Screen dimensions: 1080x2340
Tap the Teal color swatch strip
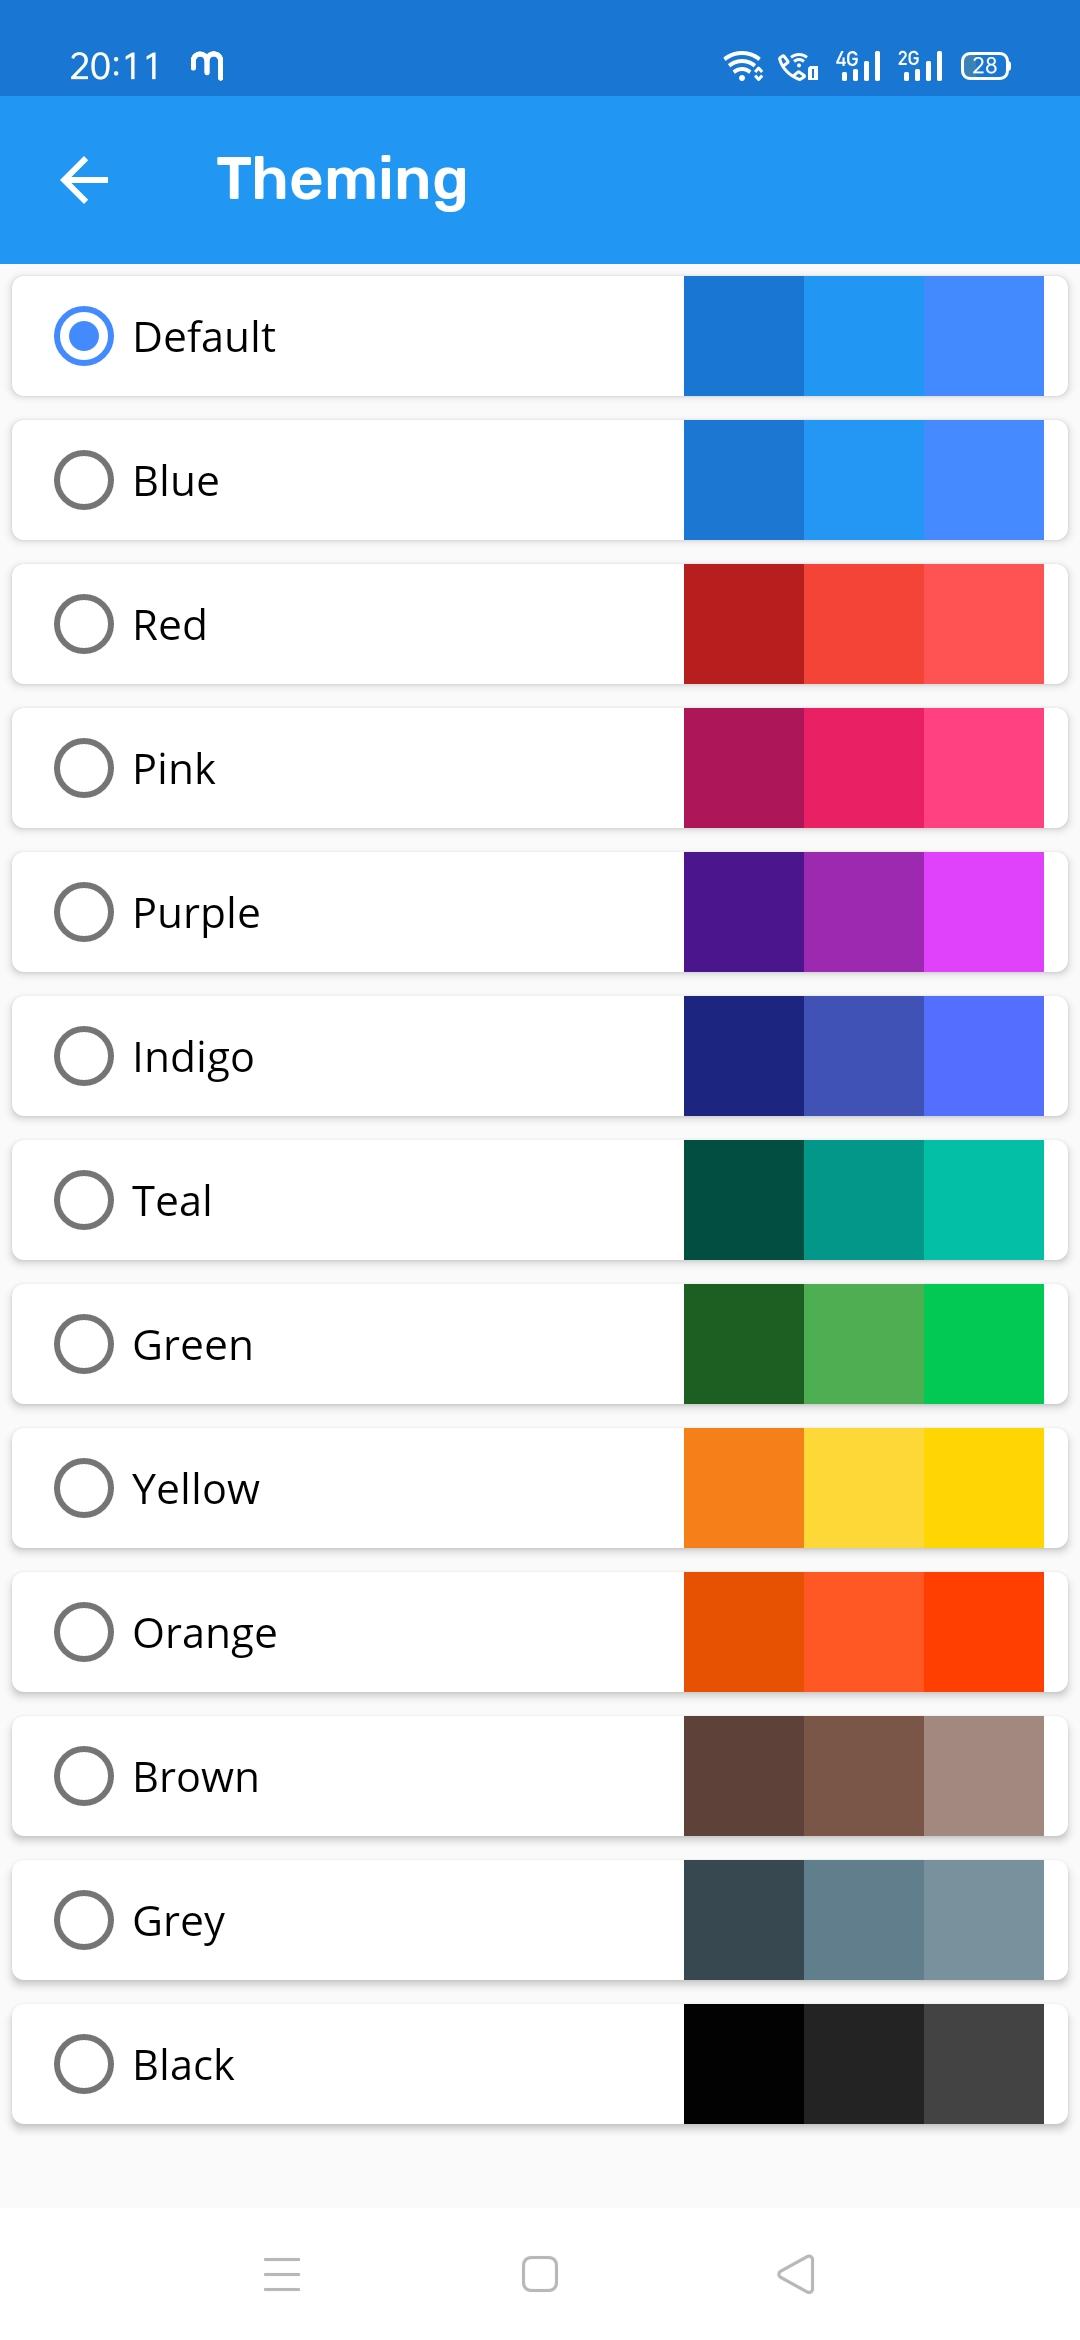864,1200
